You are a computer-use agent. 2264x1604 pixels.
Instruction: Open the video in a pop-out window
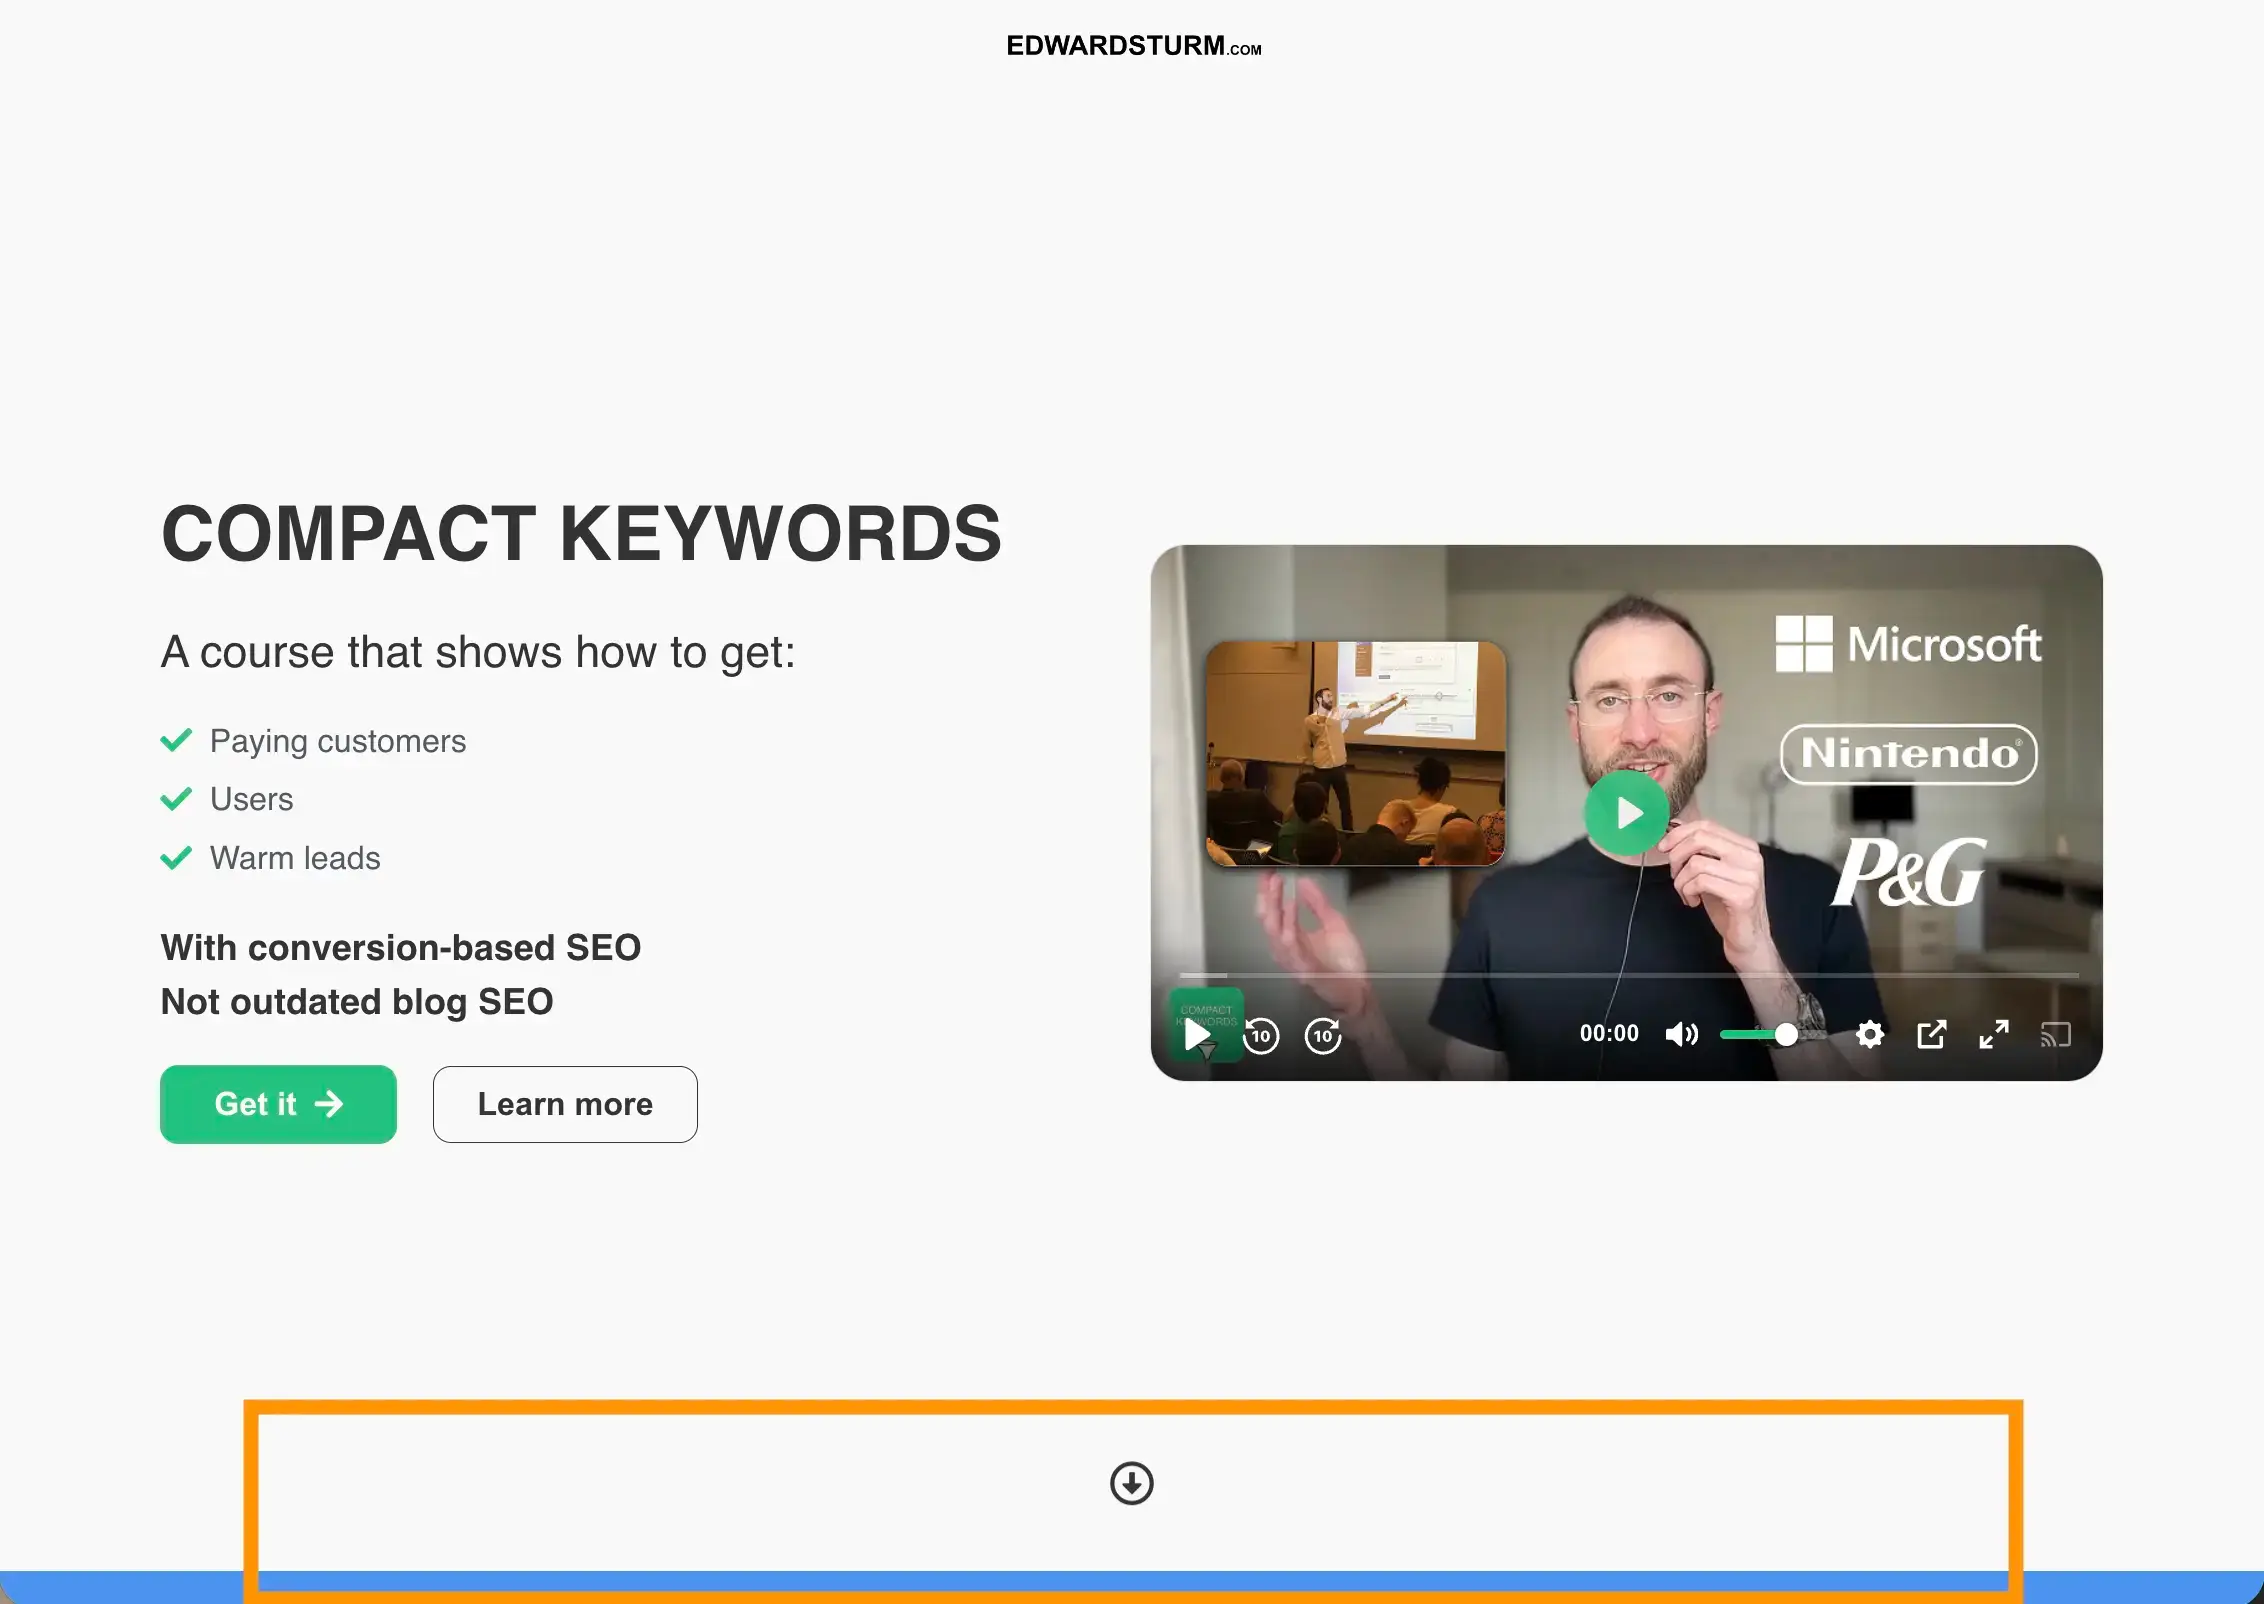tap(1931, 1035)
